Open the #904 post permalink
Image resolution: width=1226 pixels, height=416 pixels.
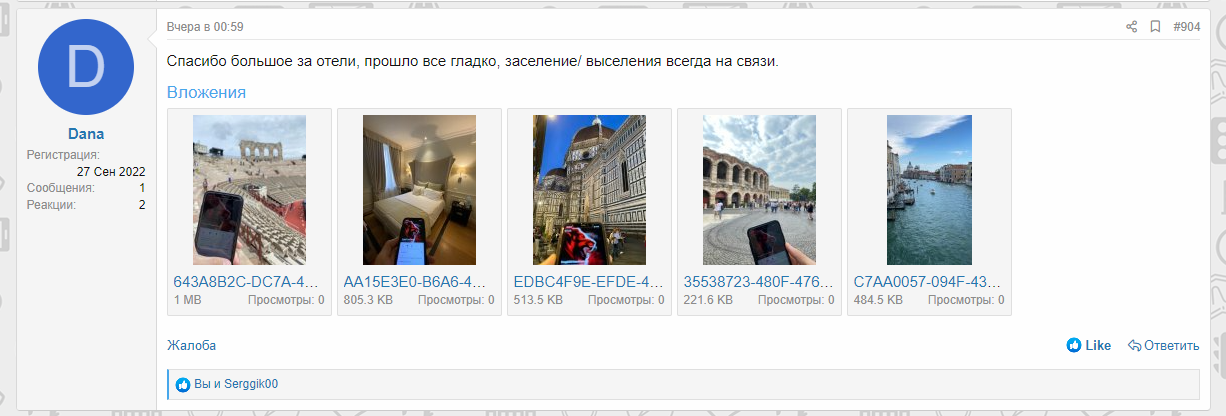(x=1186, y=27)
